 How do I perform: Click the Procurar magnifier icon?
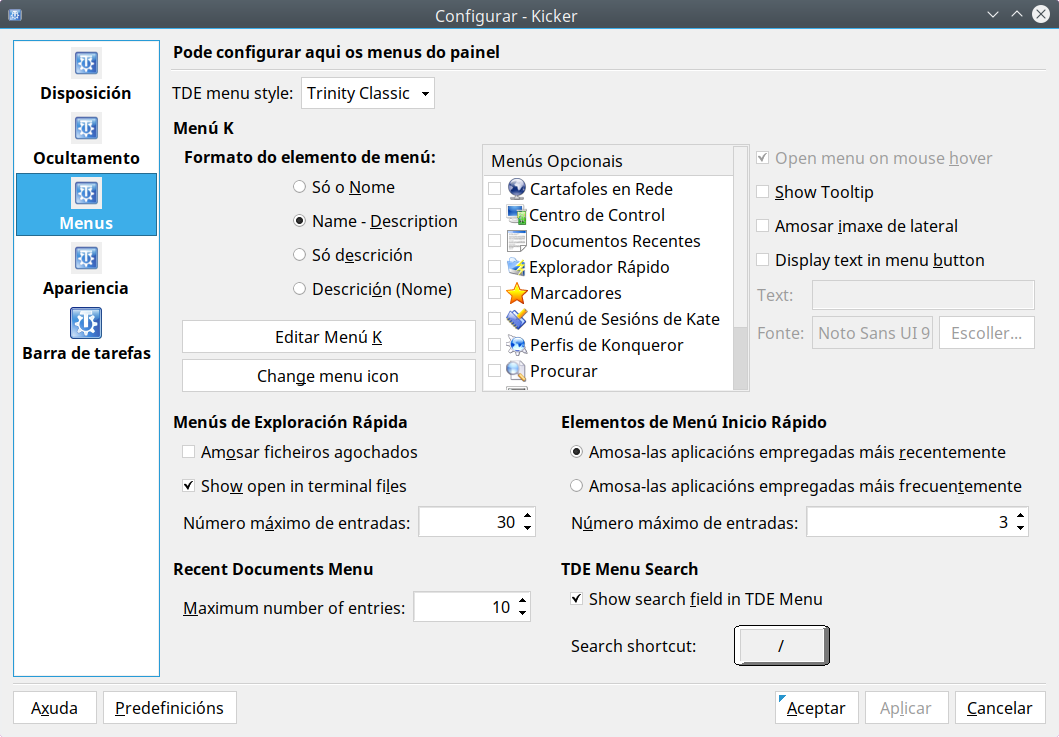coord(517,371)
